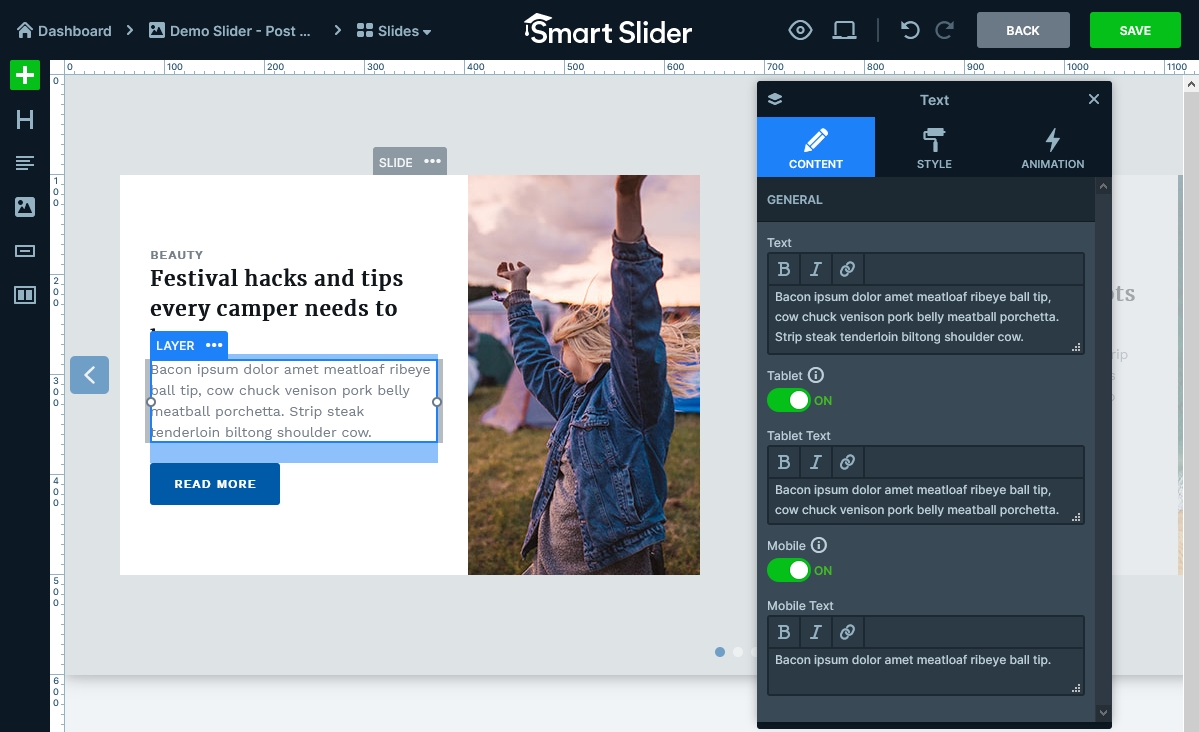Redo the last change
This screenshot has width=1199, height=732.
pos(944,31)
